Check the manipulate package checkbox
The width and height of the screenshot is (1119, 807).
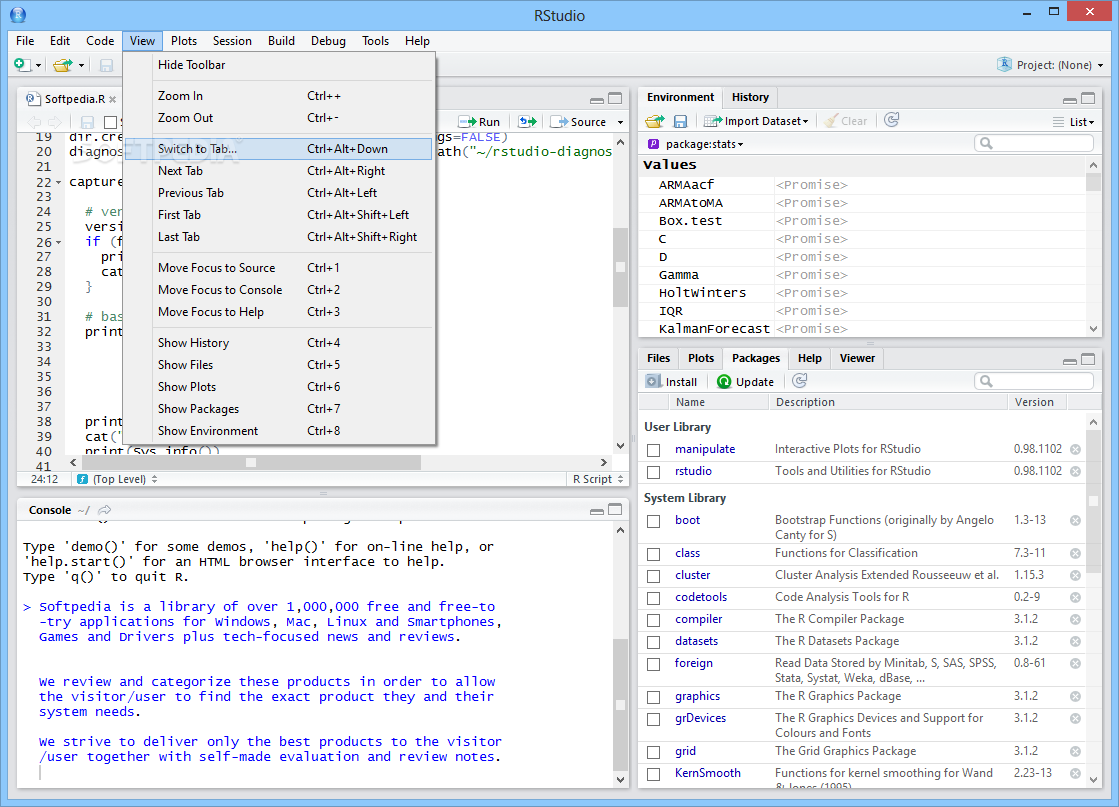click(x=653, y=450)
